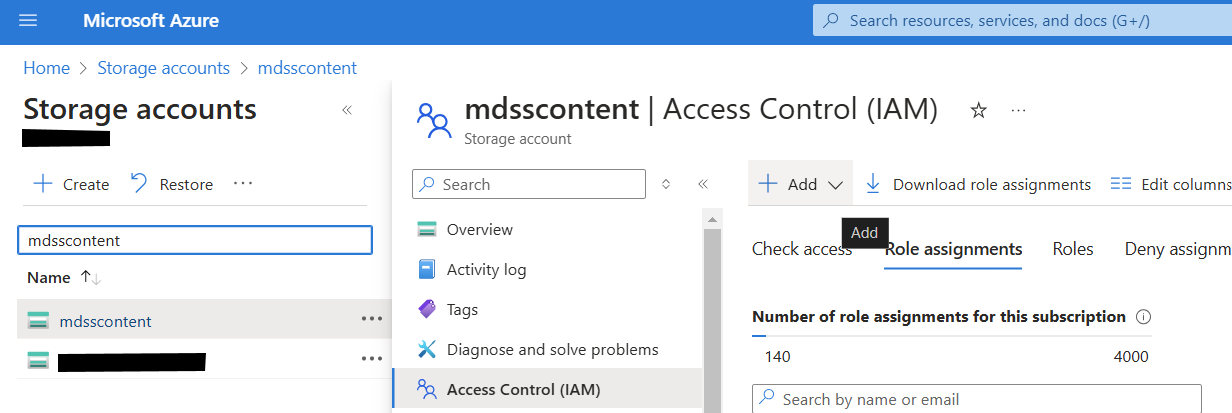1232x413 pixels.
Task: Click the redacted storage account icon
Action: click(38, 361)
